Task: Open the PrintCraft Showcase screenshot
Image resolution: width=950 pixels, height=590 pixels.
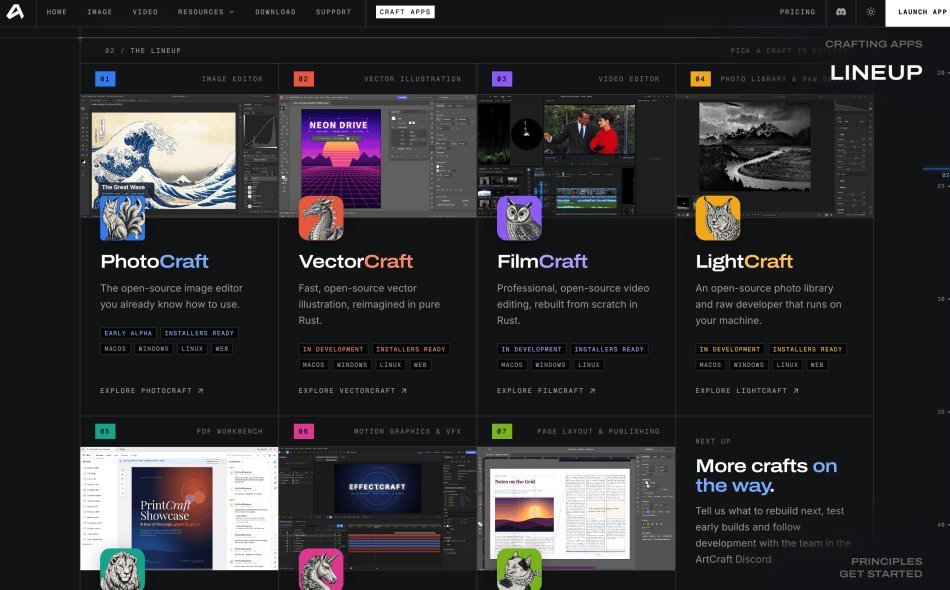Action: pyautogui.click(x=179, y=509)
